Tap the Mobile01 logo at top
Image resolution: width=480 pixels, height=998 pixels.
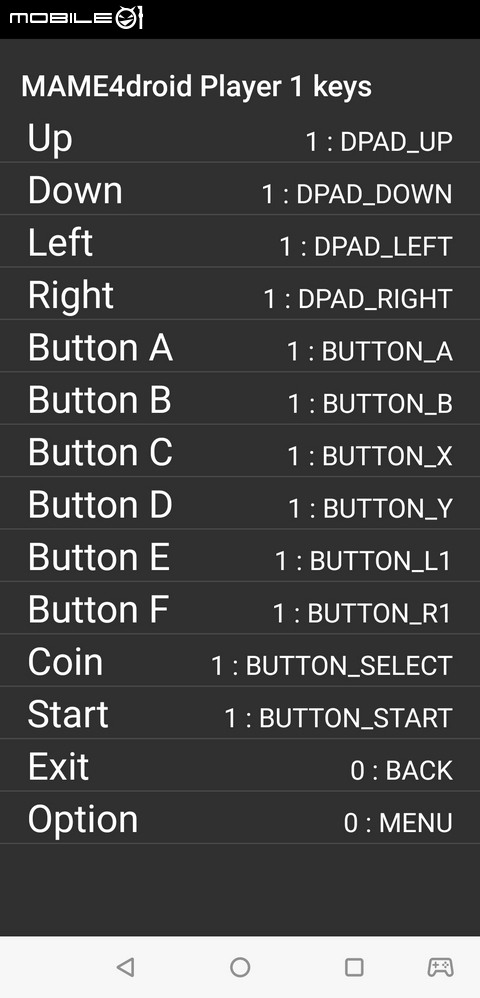tap(76, 18)
